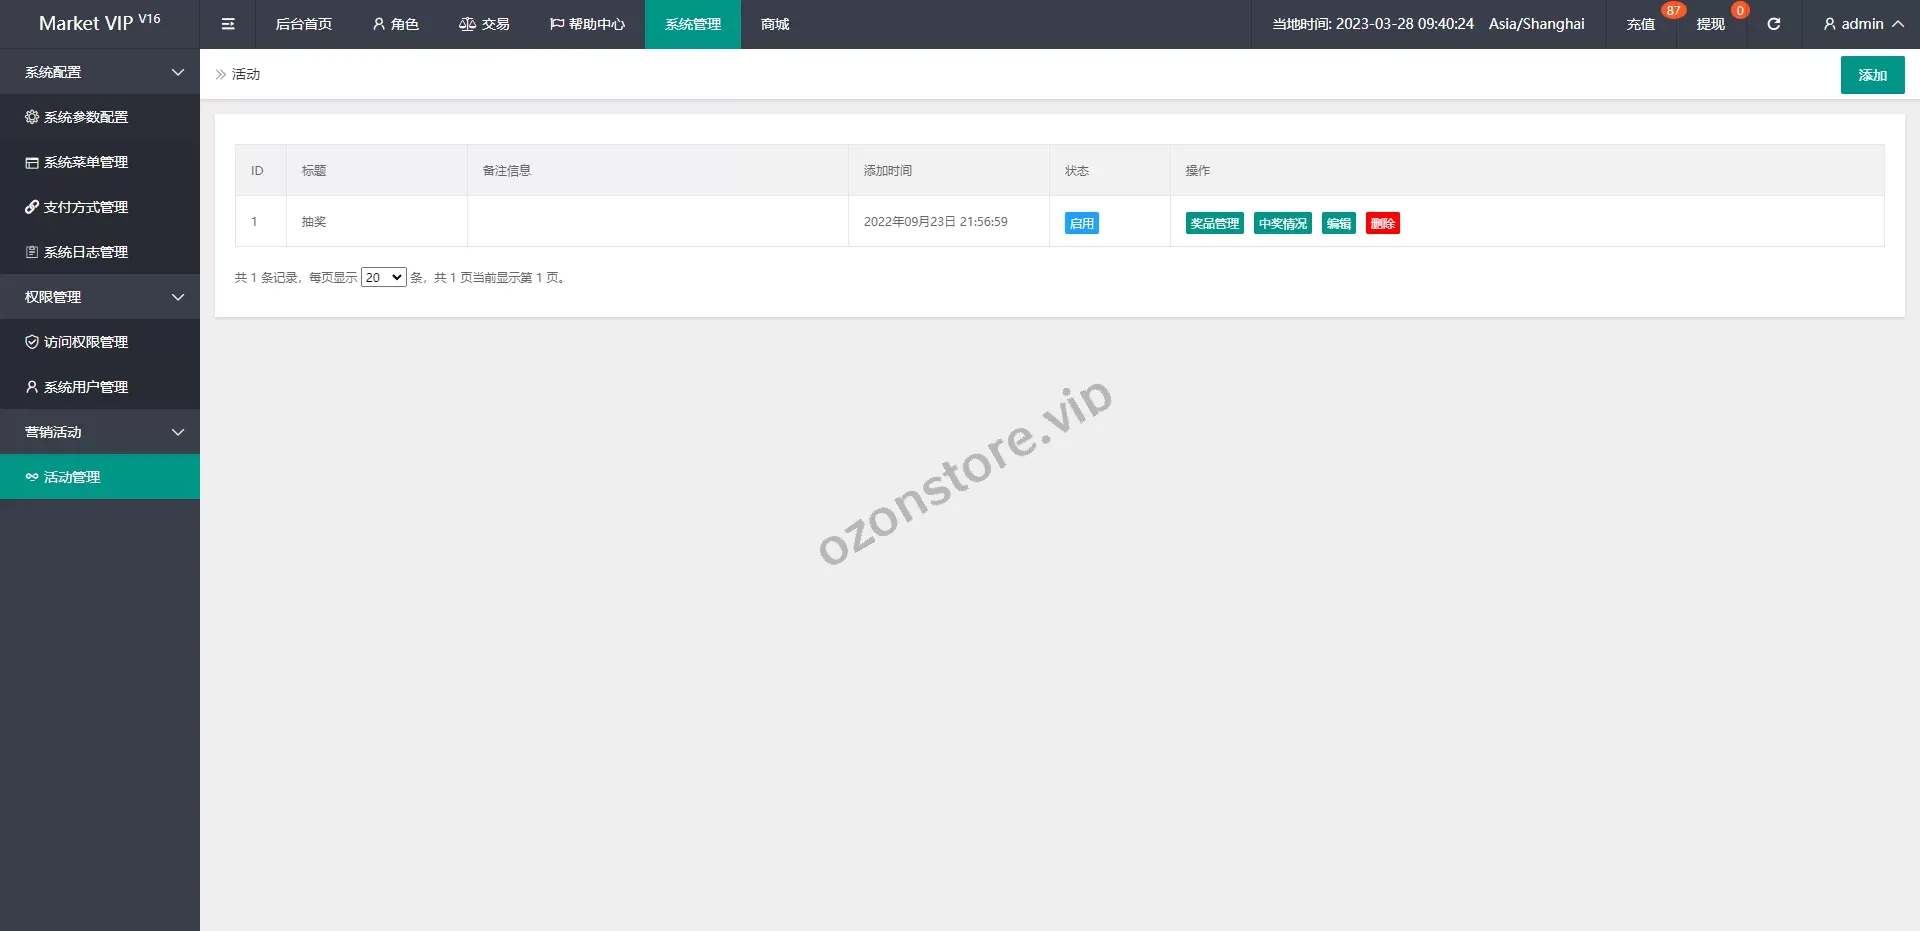Viewport: 1920px width, 931px height.
Task: Click the green 添加 button
Action: pos(1872,75)
